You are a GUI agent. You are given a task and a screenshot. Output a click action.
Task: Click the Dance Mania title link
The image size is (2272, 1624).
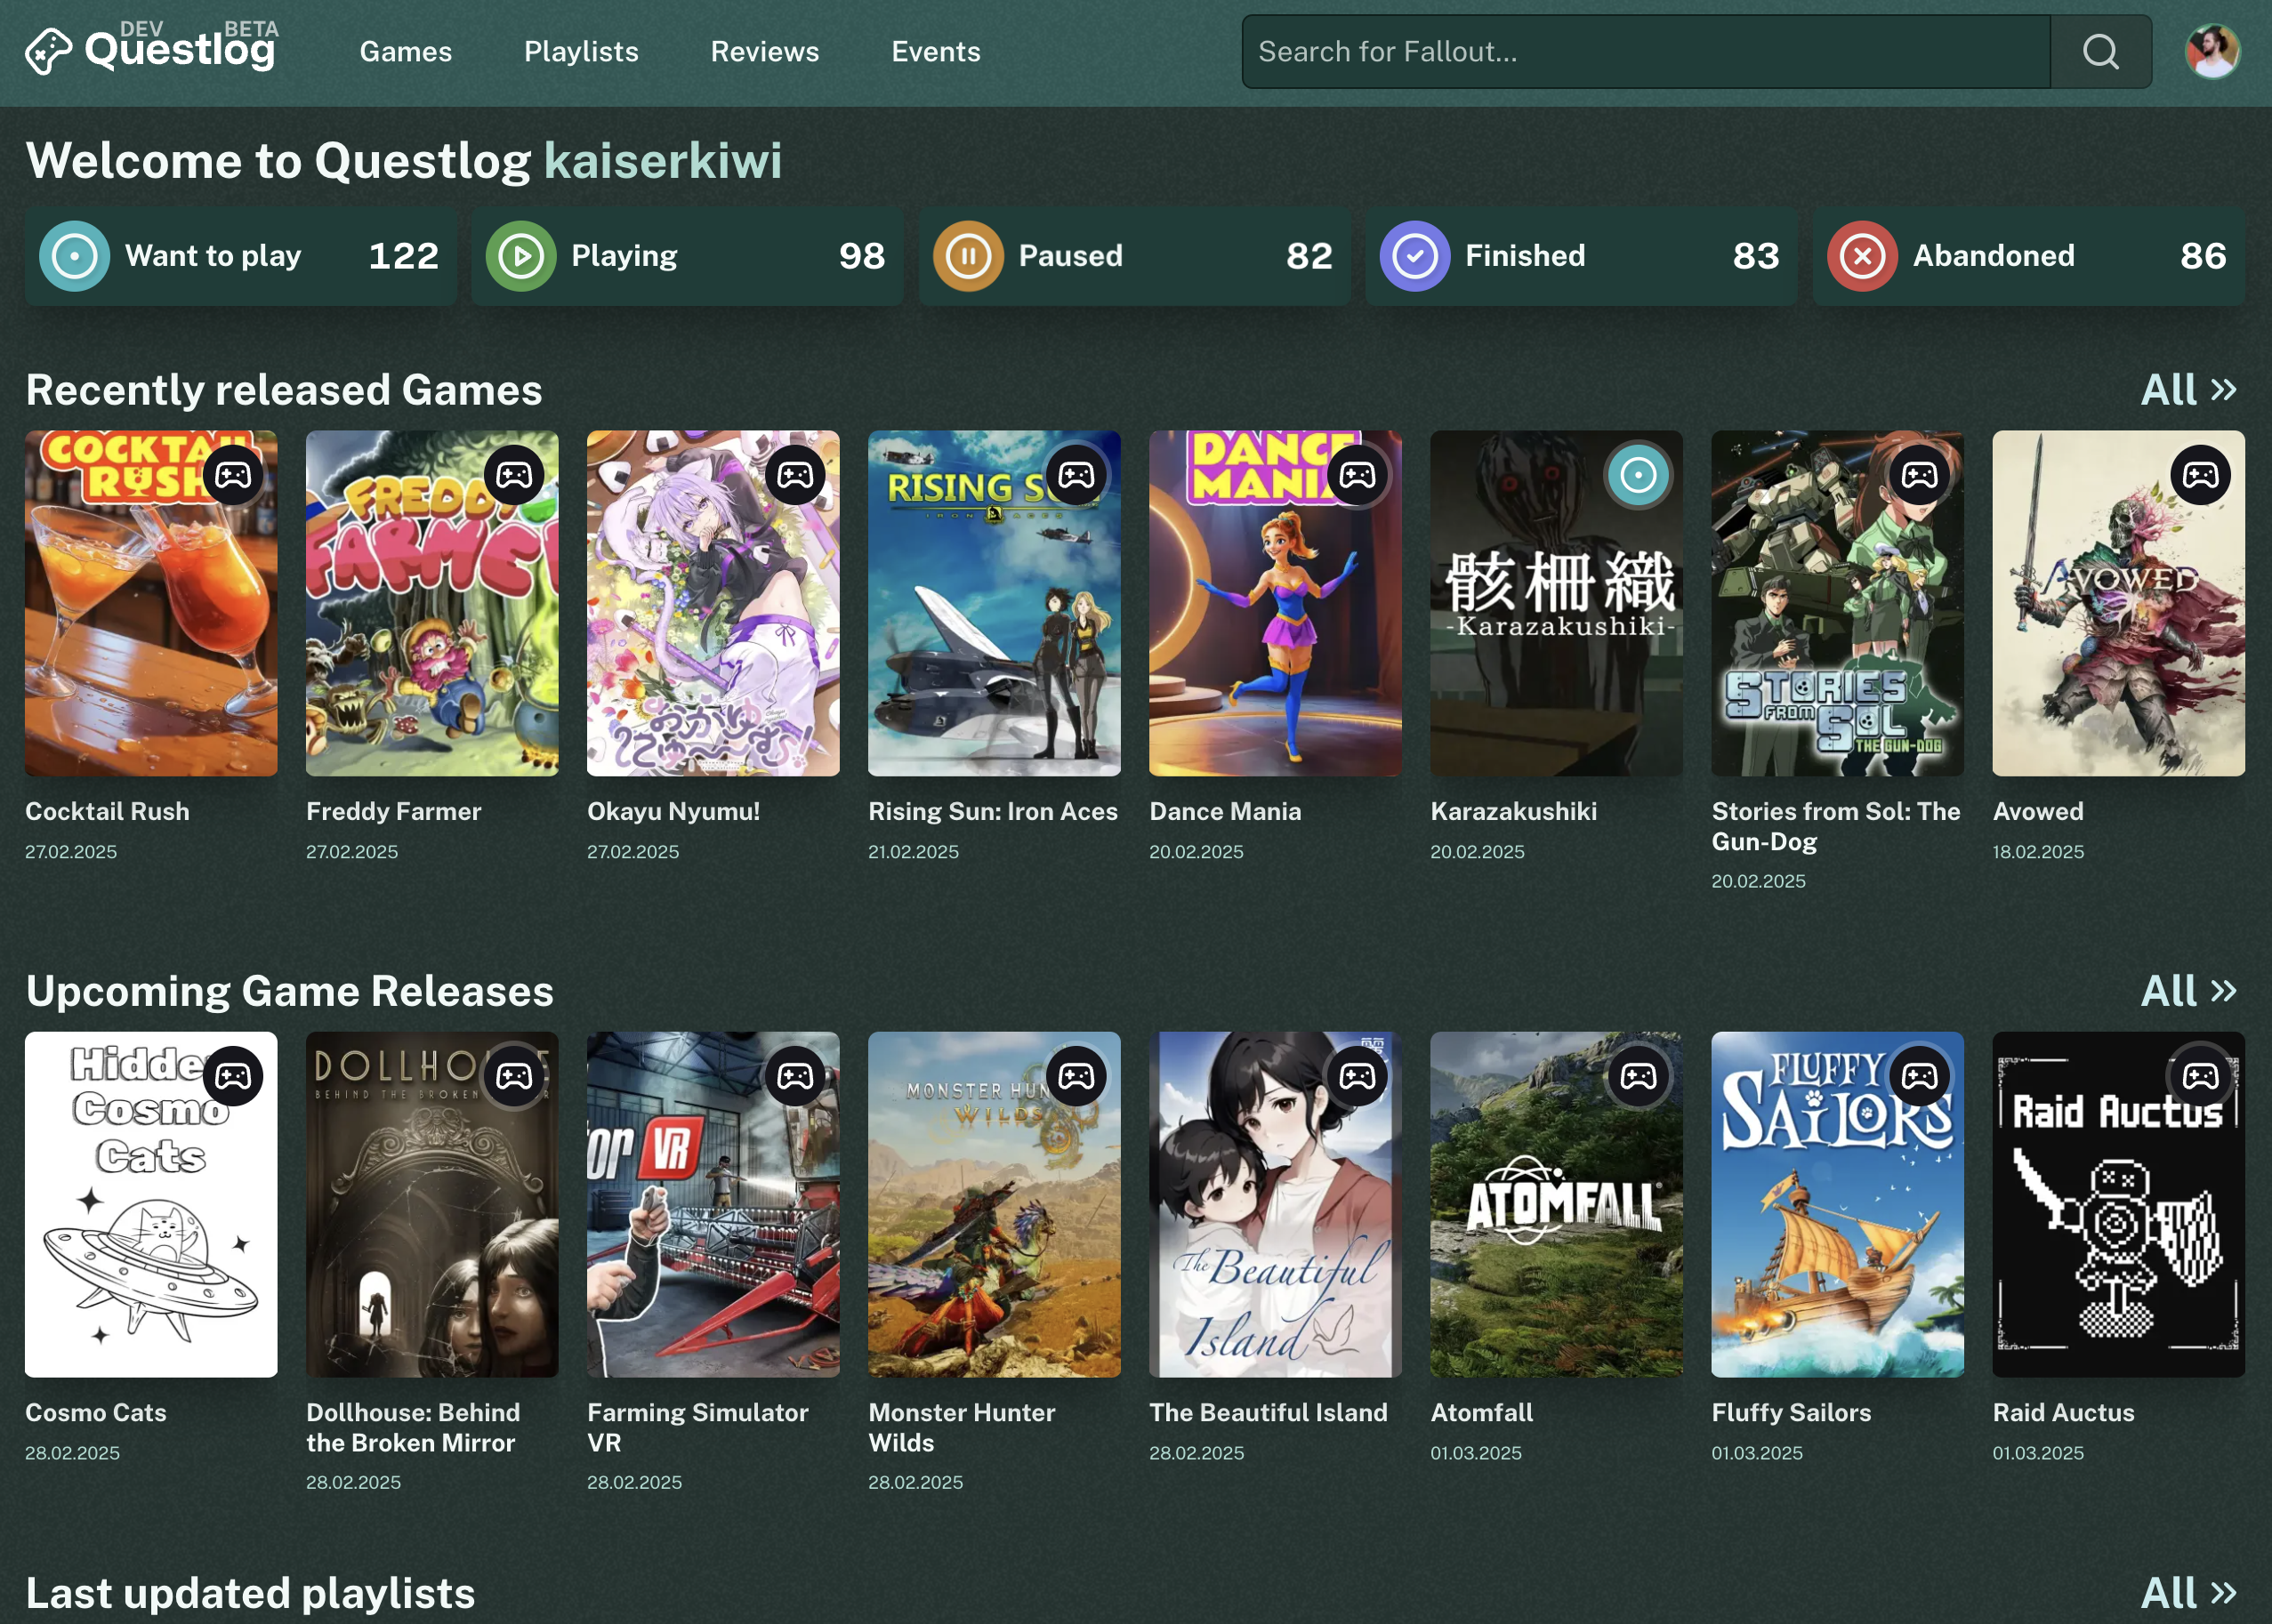tap(1225, 811)
